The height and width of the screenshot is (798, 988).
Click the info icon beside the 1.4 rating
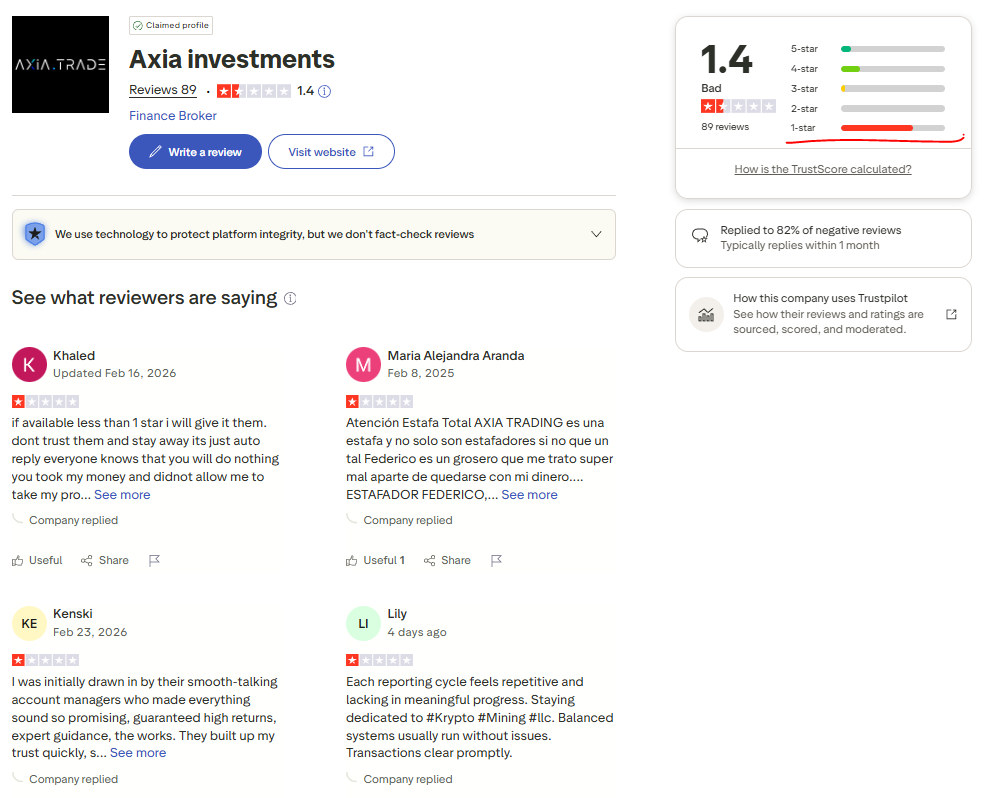click(x=324, y=91)
